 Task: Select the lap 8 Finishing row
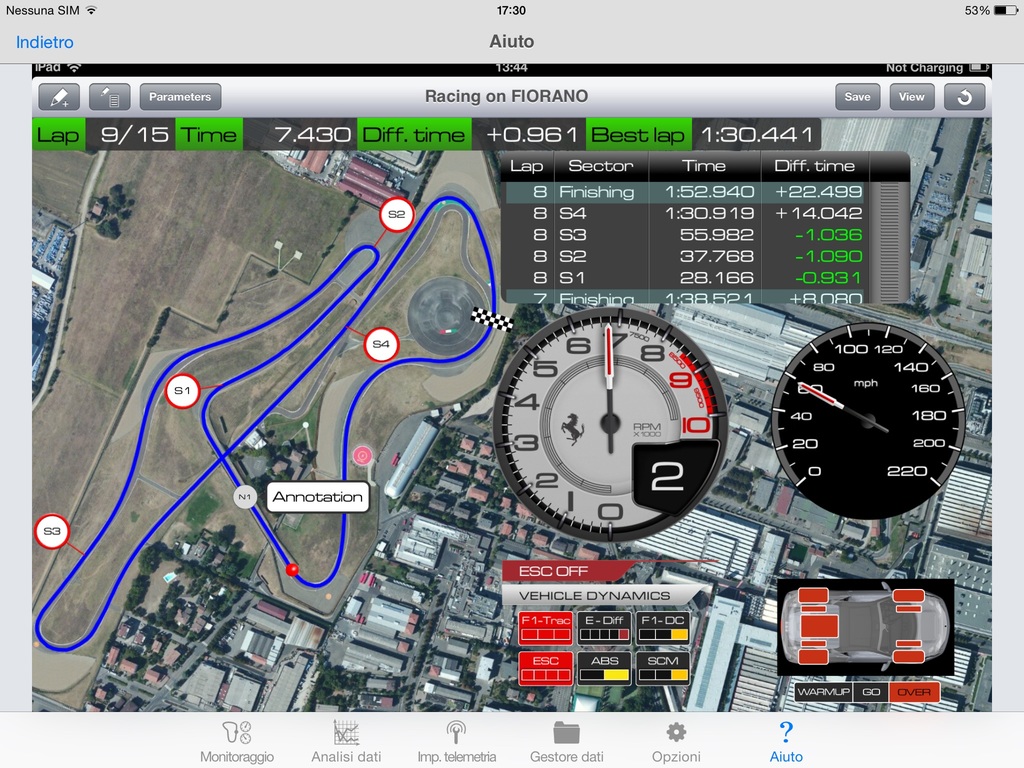pyautogui.click(x=684, y=192)
